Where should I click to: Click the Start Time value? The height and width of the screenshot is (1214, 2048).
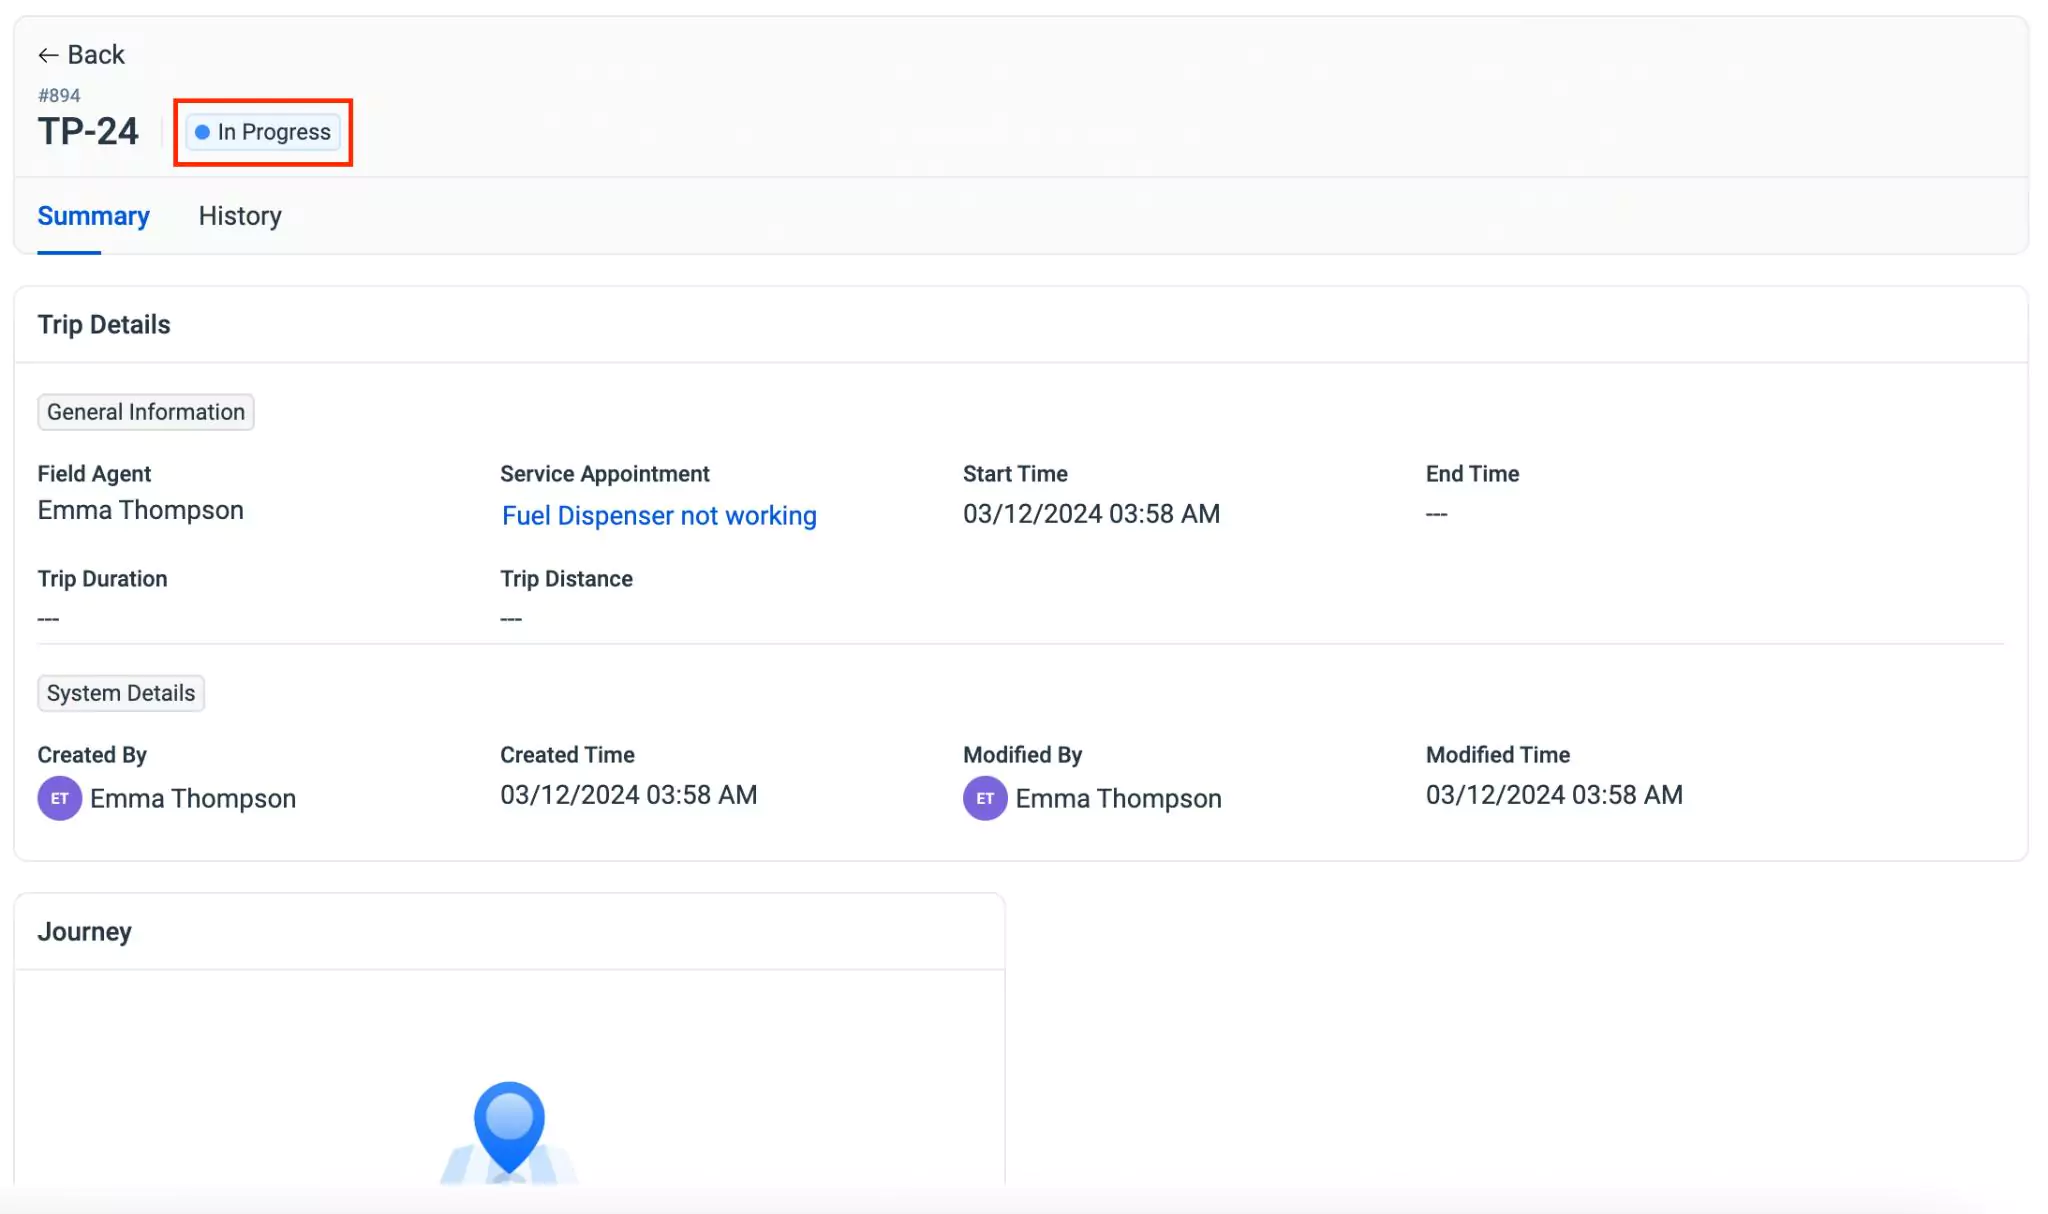[1091, 514]
